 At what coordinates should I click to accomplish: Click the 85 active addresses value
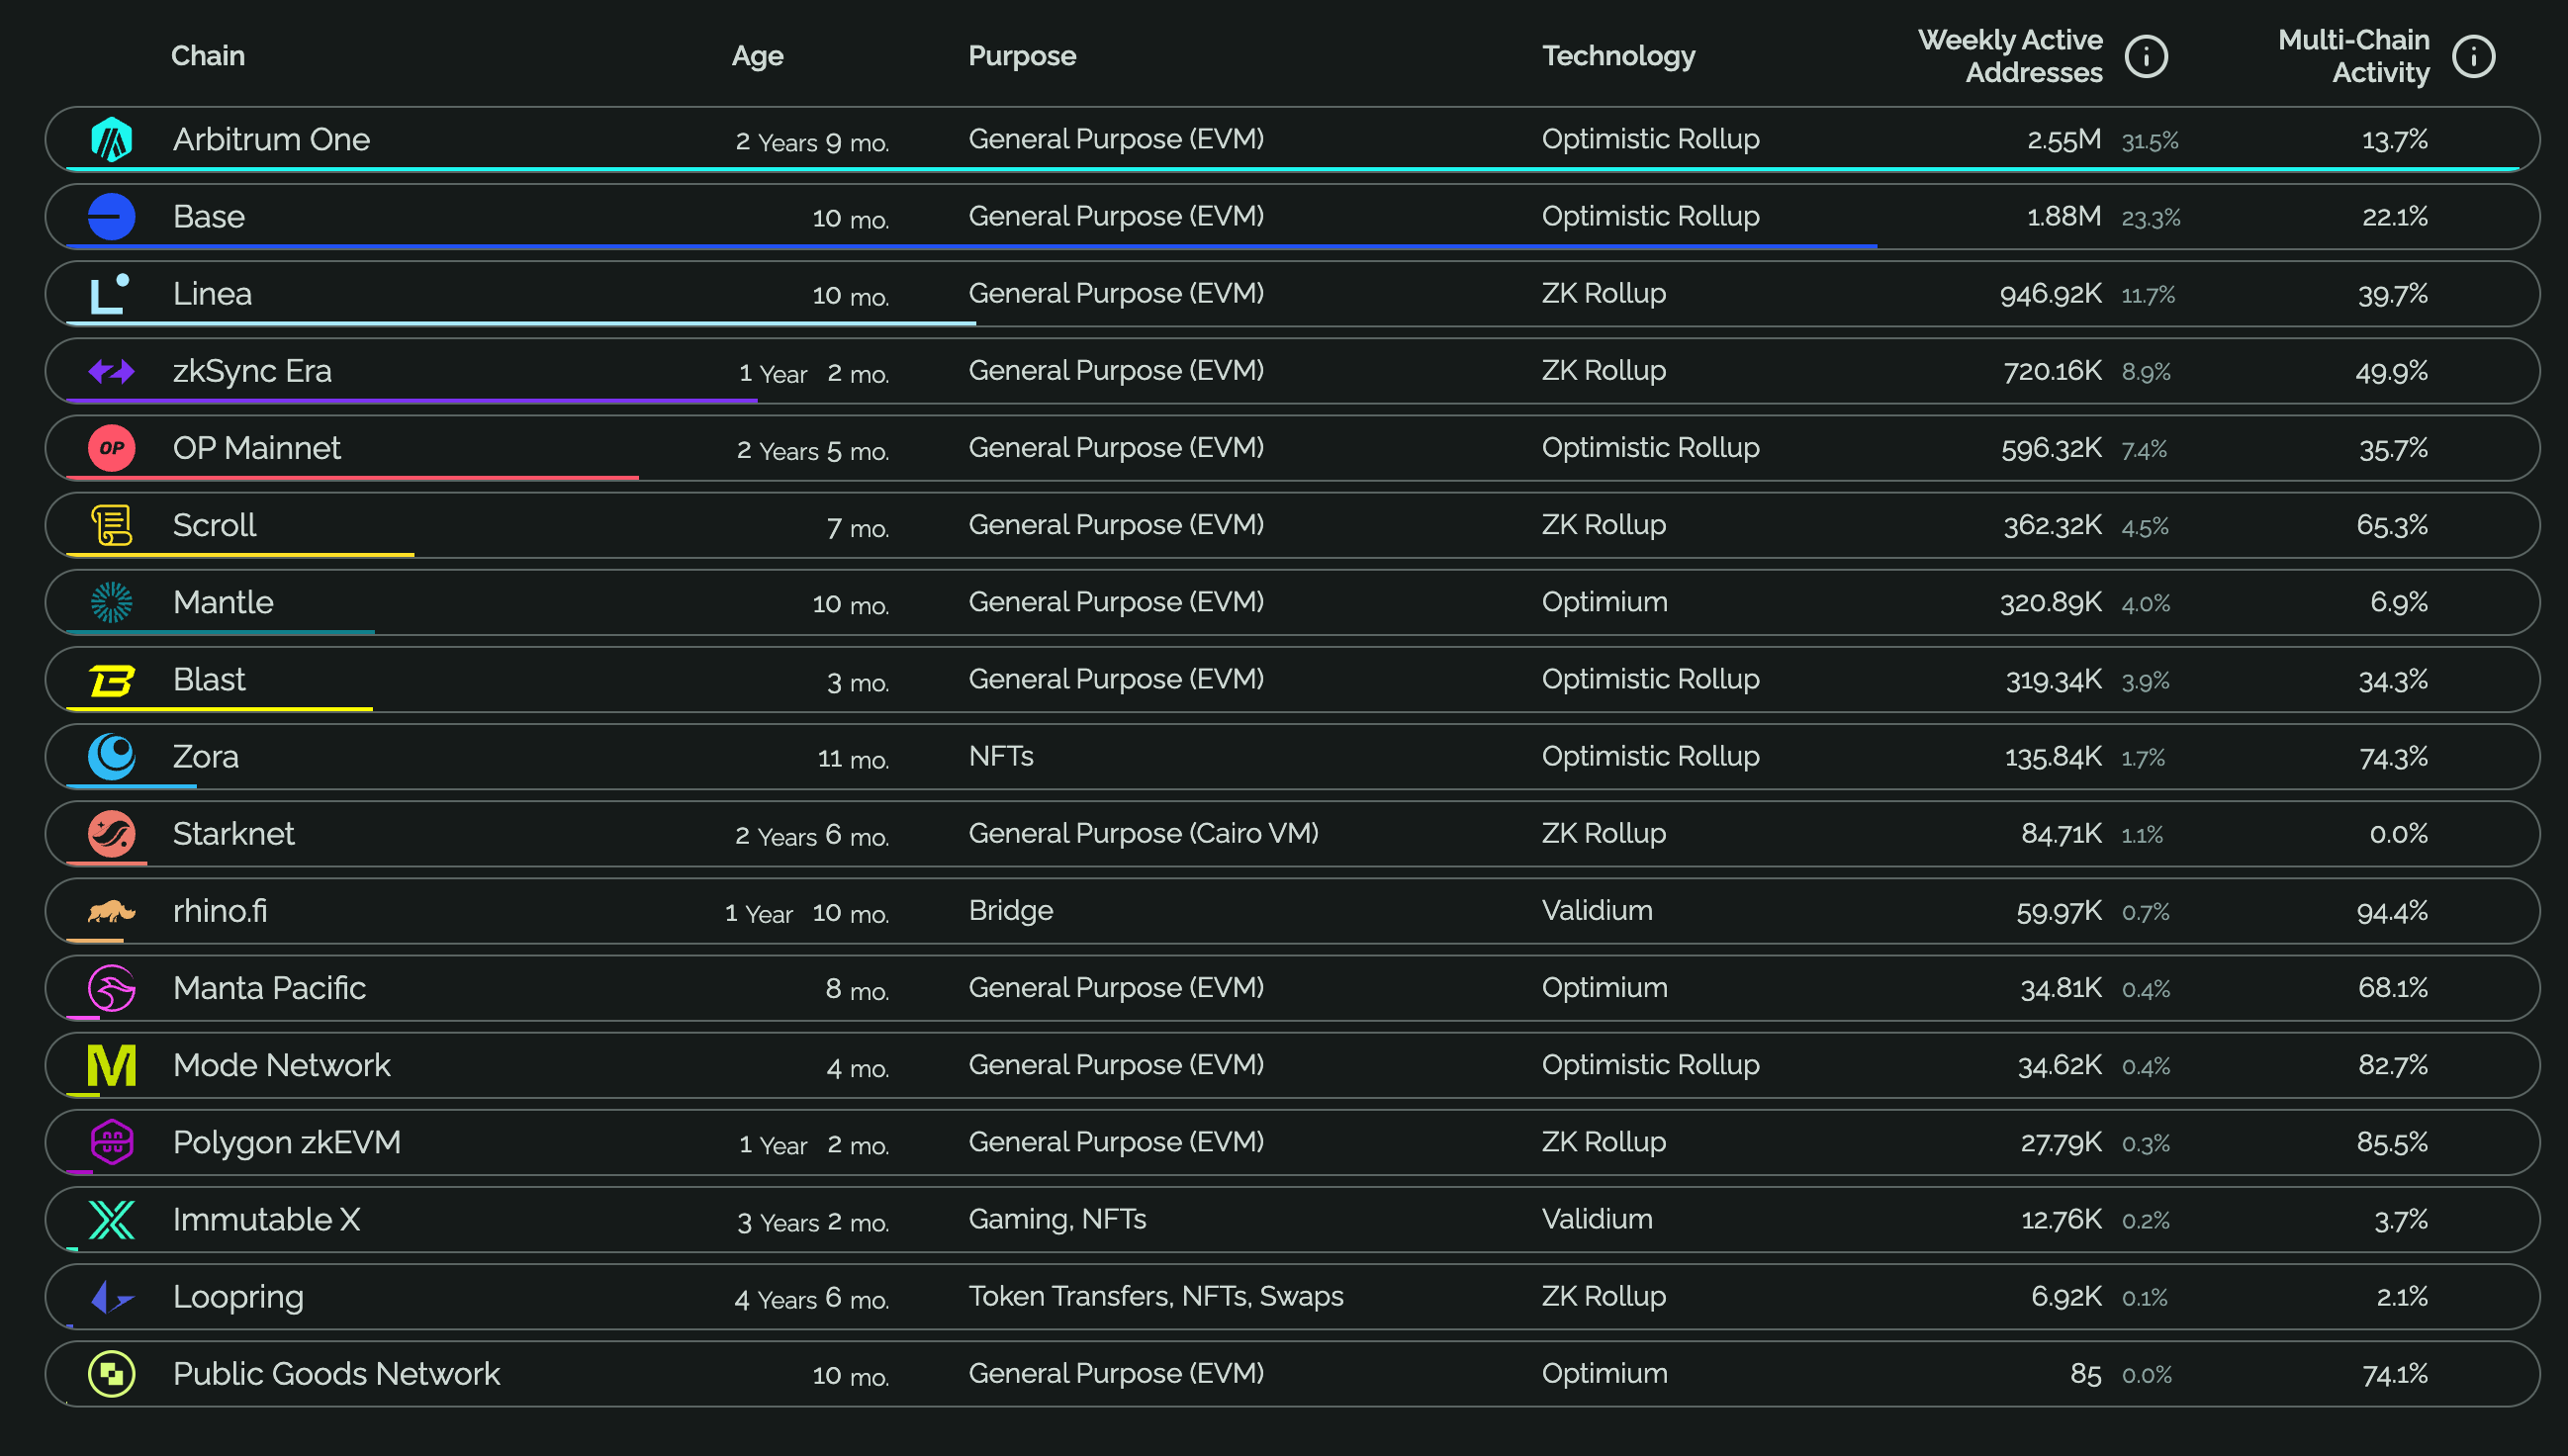click(x=2085, y=1375)
